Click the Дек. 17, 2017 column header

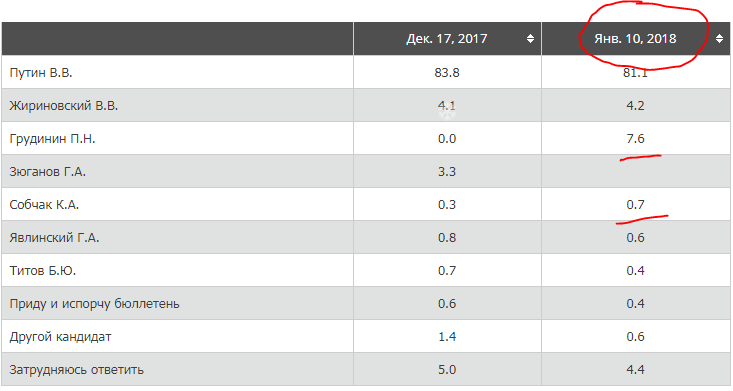(447, 39)
